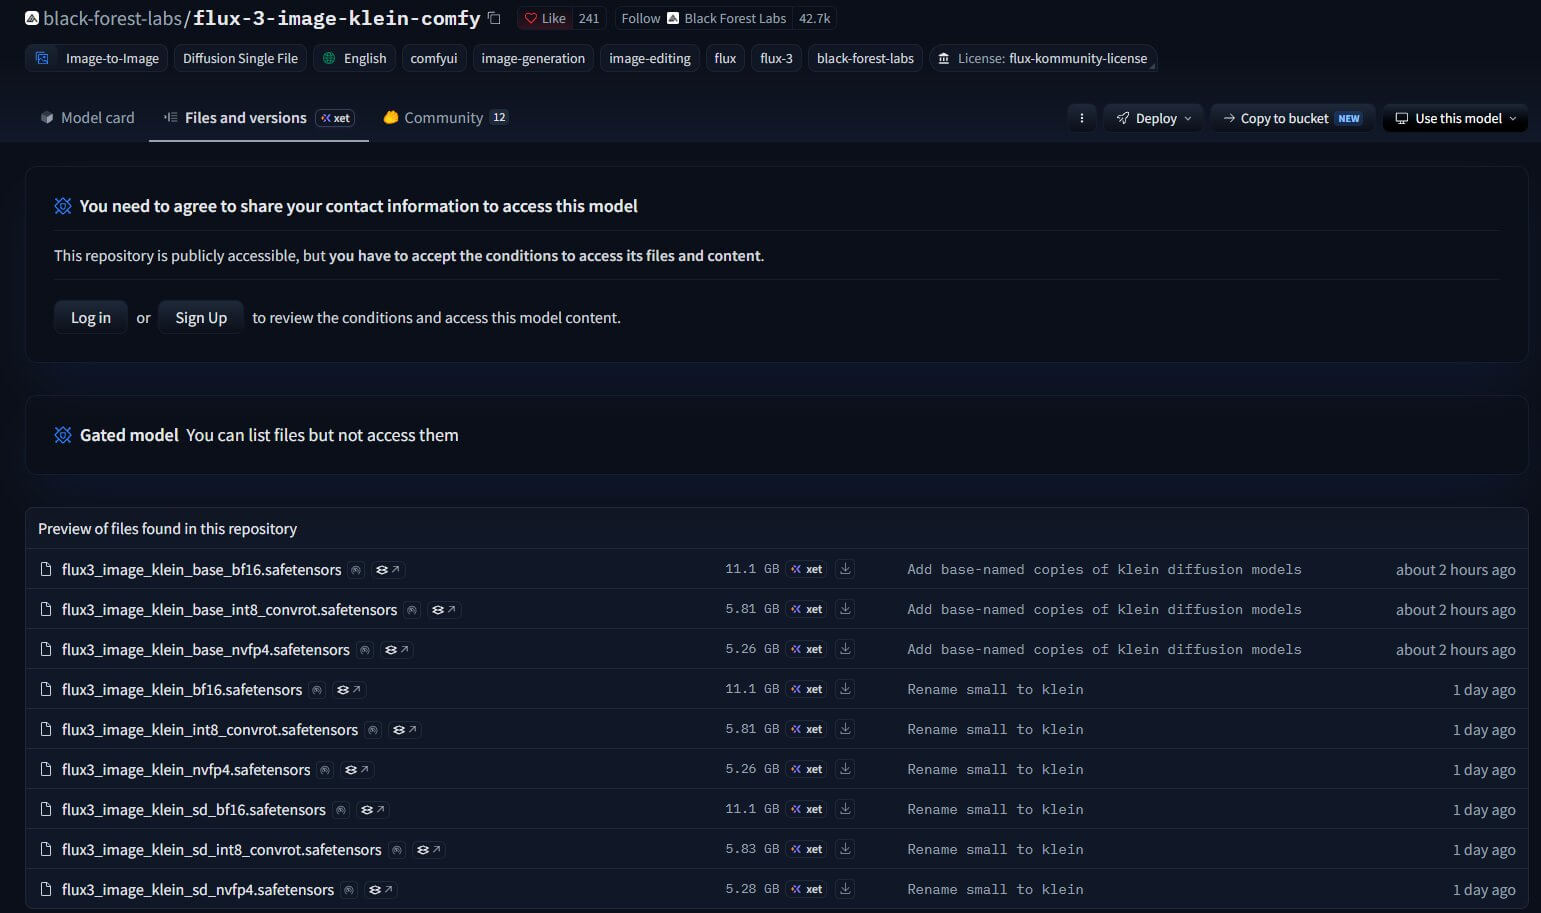The image size is (1541, 913).
Task: Download flux3_image_klein_sd_bf16.safetensors via download icon
Action: pos(845,809)
